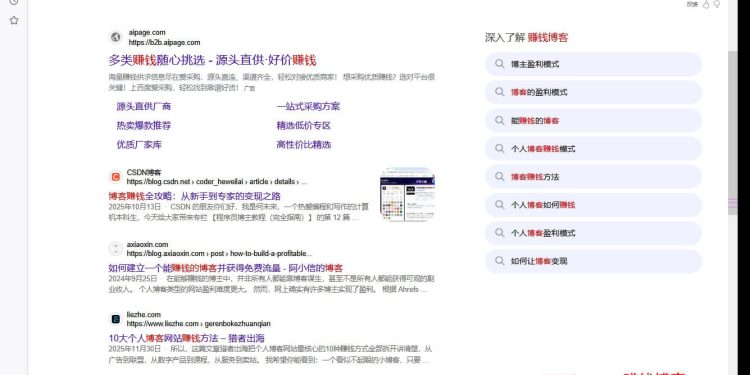Image resolution: width=750 pixels, height=375 pixels.
Task: Click the liezhe.com site favicon
Action: 115,319
